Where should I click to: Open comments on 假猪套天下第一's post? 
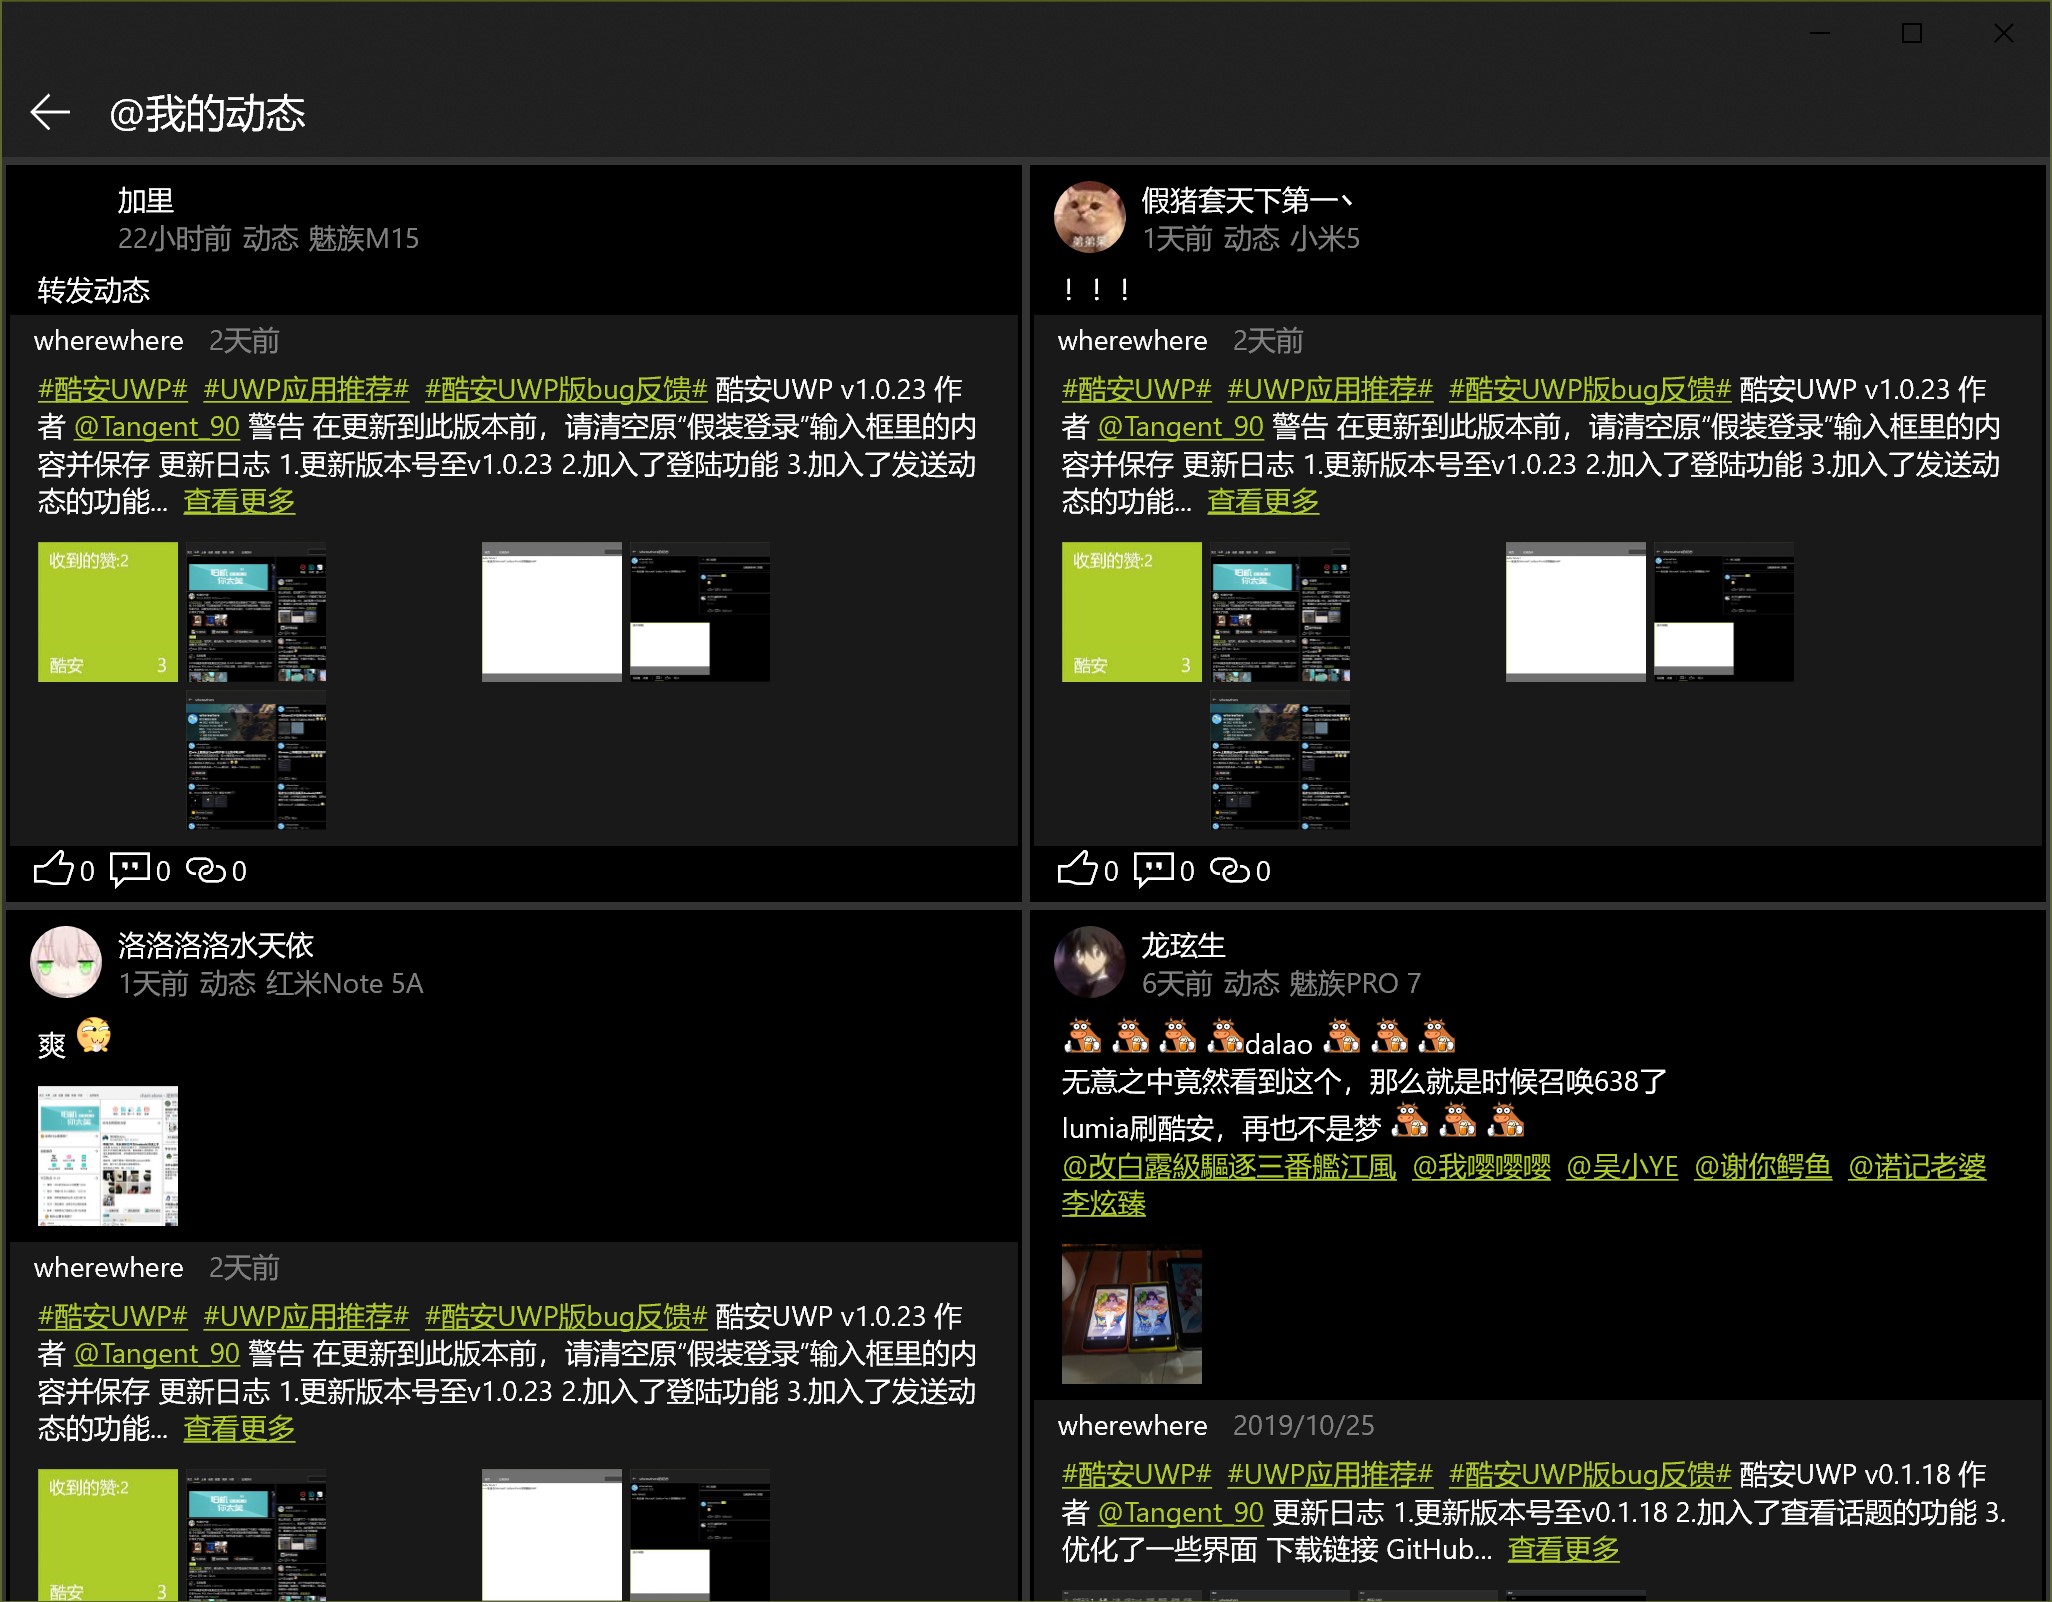point(1154,869)
